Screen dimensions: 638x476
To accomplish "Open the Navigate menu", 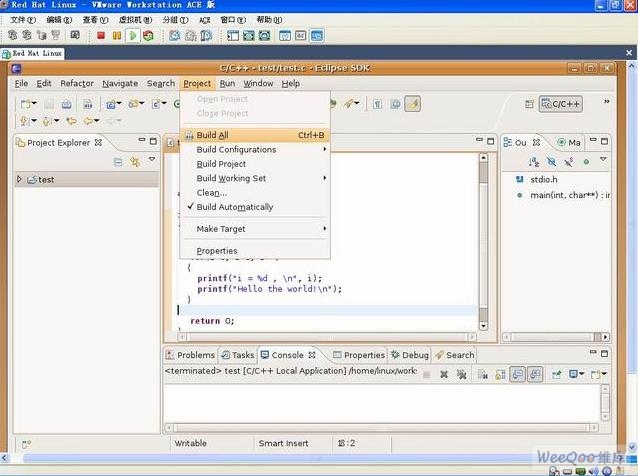I will click(120, 84).
